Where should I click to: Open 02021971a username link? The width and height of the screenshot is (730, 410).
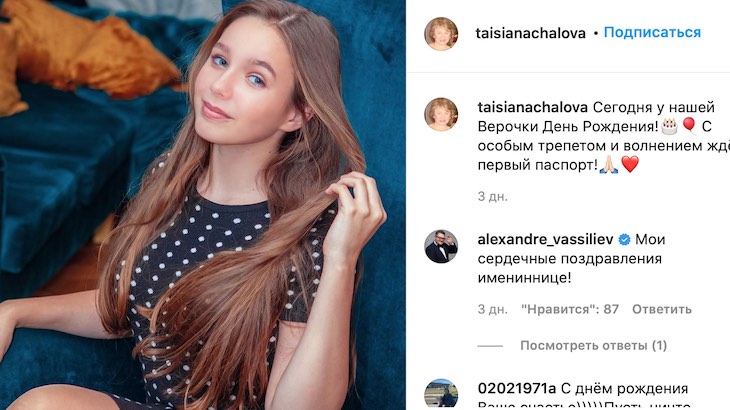click(517, 388)
